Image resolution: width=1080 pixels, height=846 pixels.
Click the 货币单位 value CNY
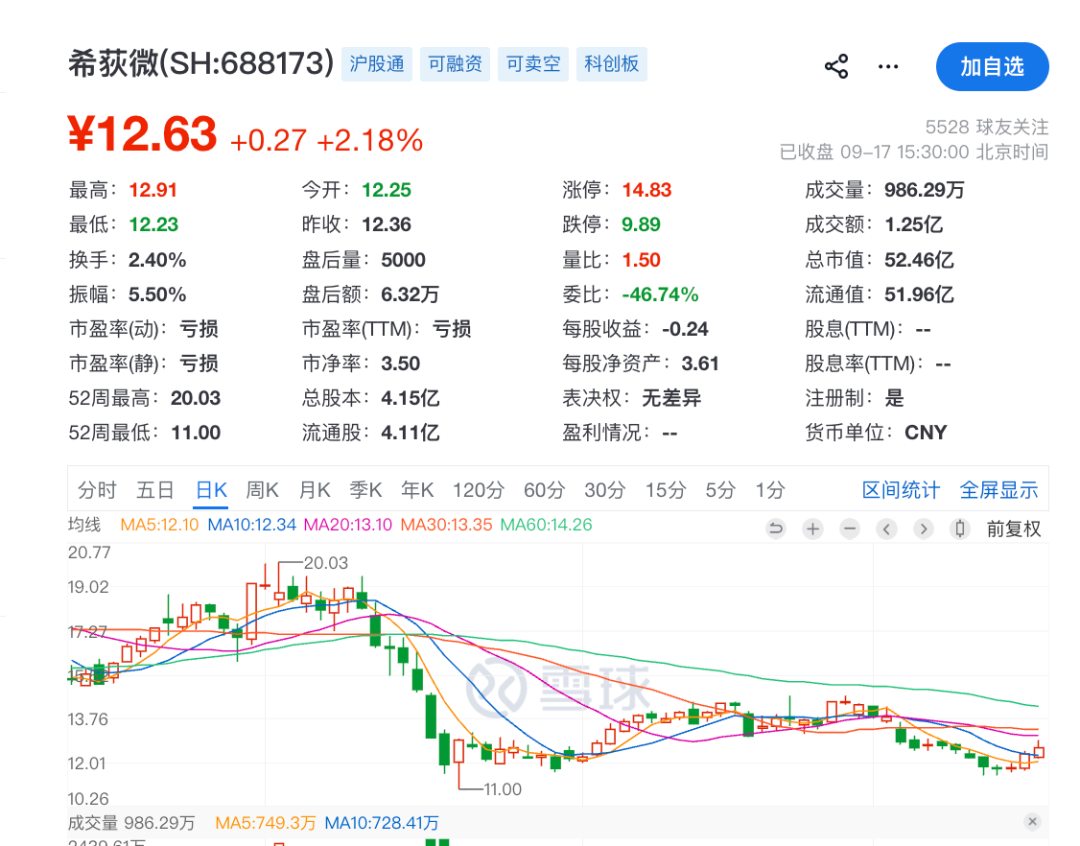[x=926, y=433]
